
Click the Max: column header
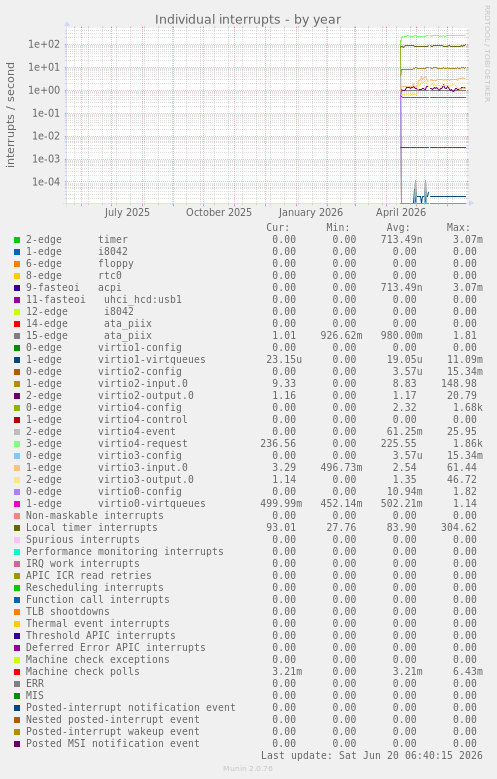[458, 228]
